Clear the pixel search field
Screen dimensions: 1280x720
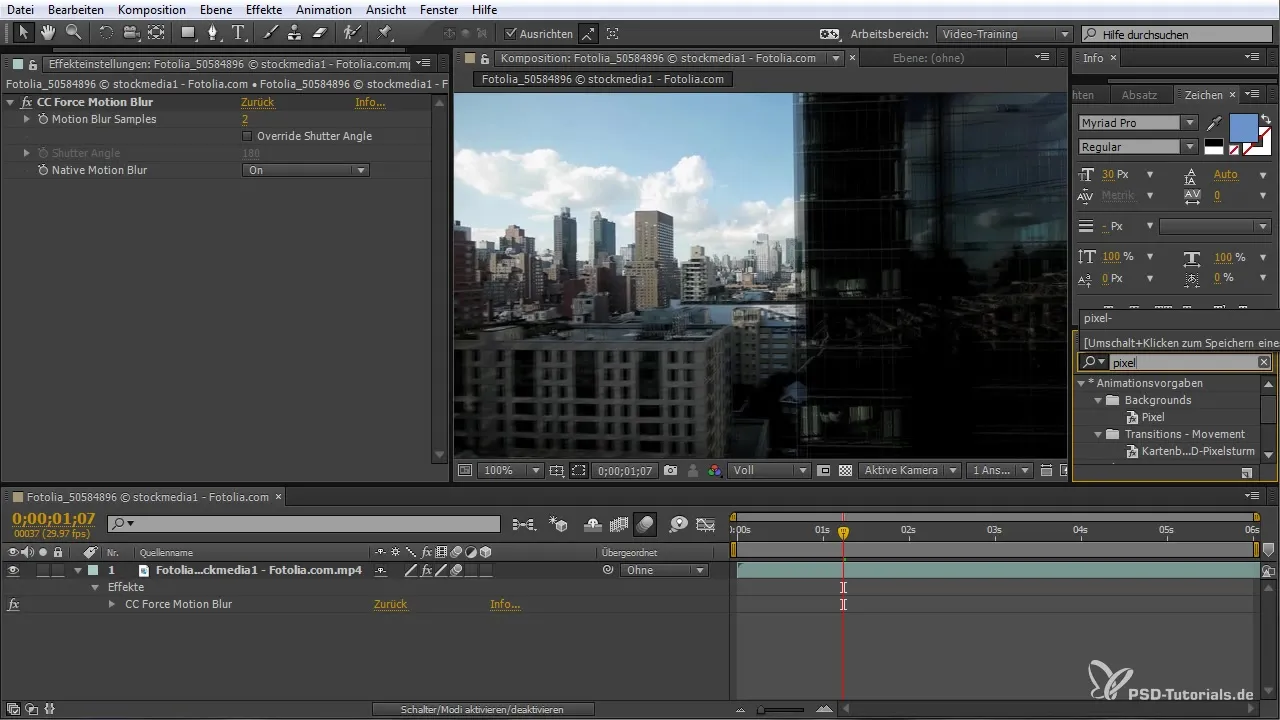(1264, 362)
